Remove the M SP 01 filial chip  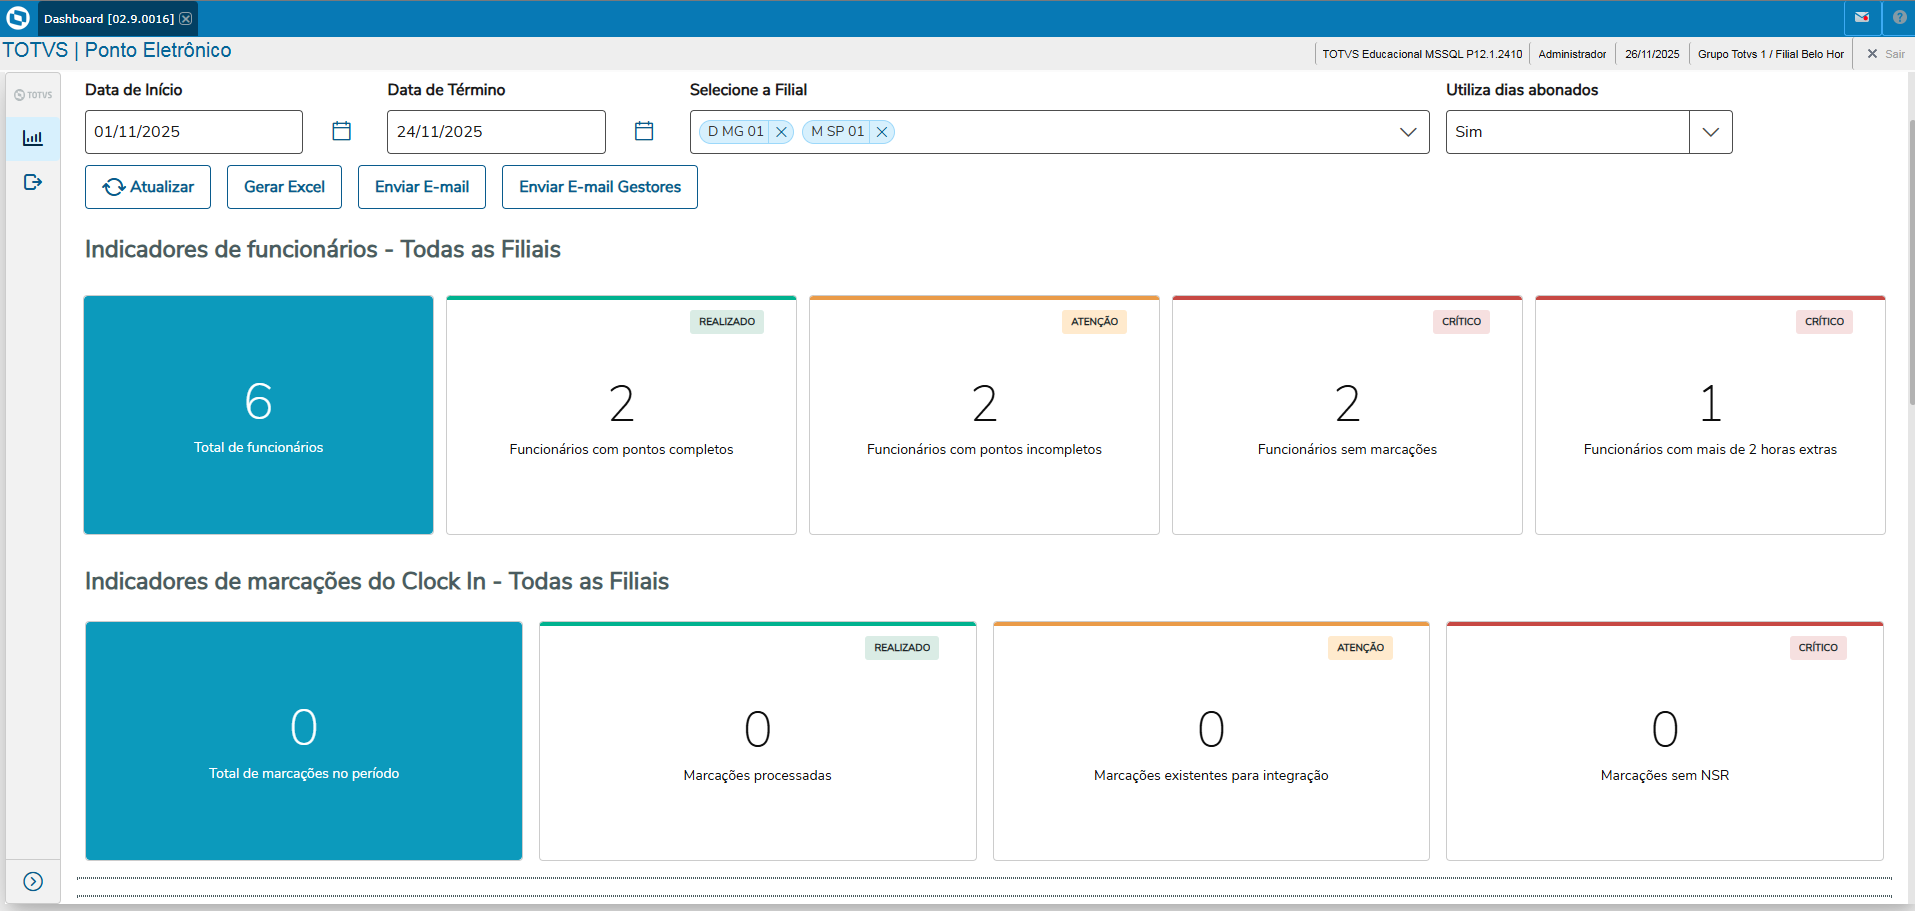[x=882, y=132]
